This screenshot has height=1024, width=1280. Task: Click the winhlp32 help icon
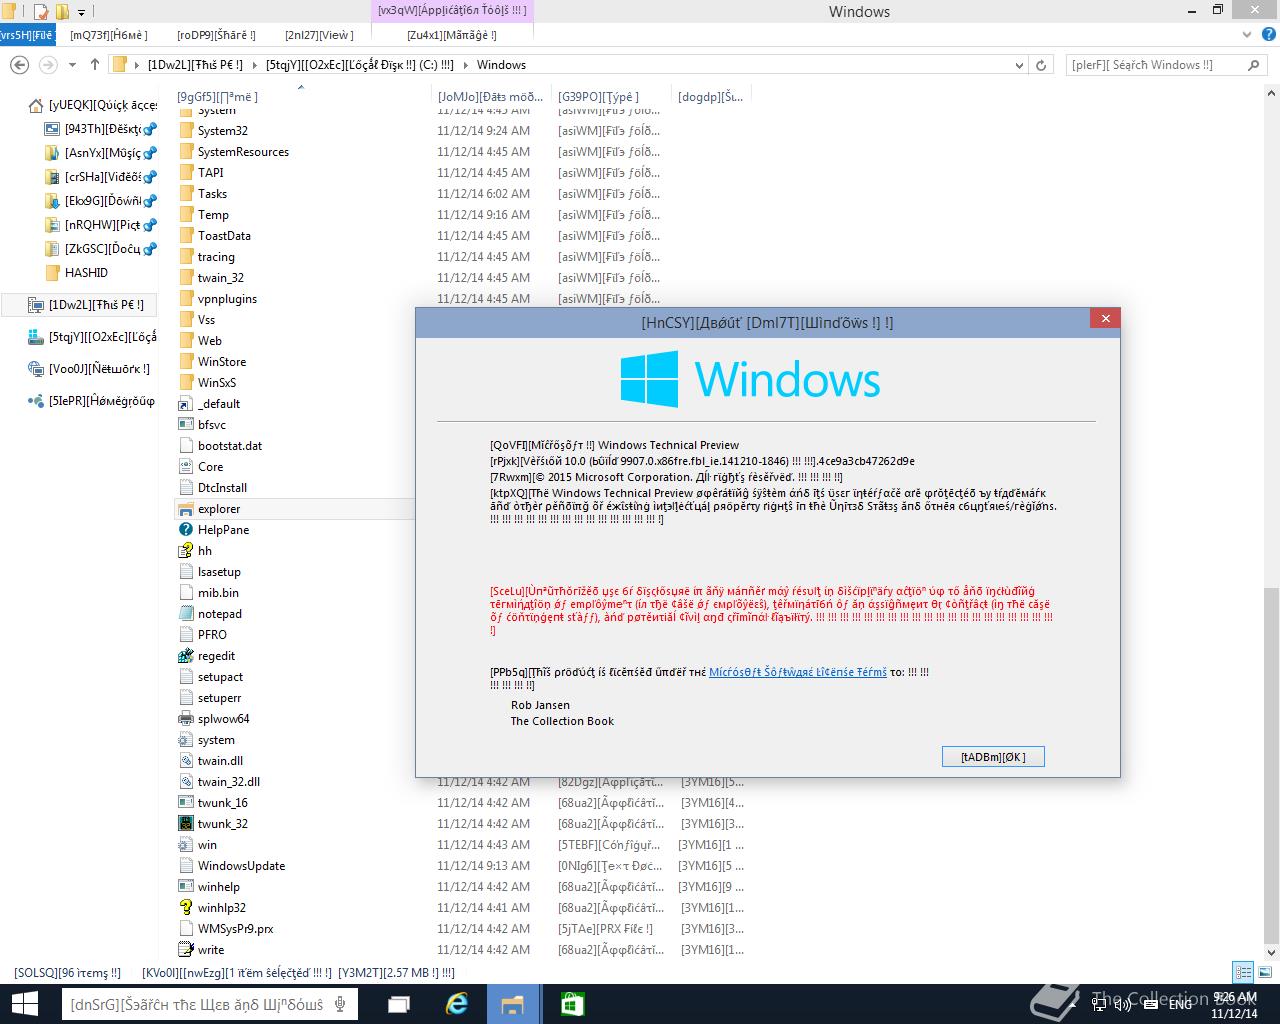(x=185, y=908)
